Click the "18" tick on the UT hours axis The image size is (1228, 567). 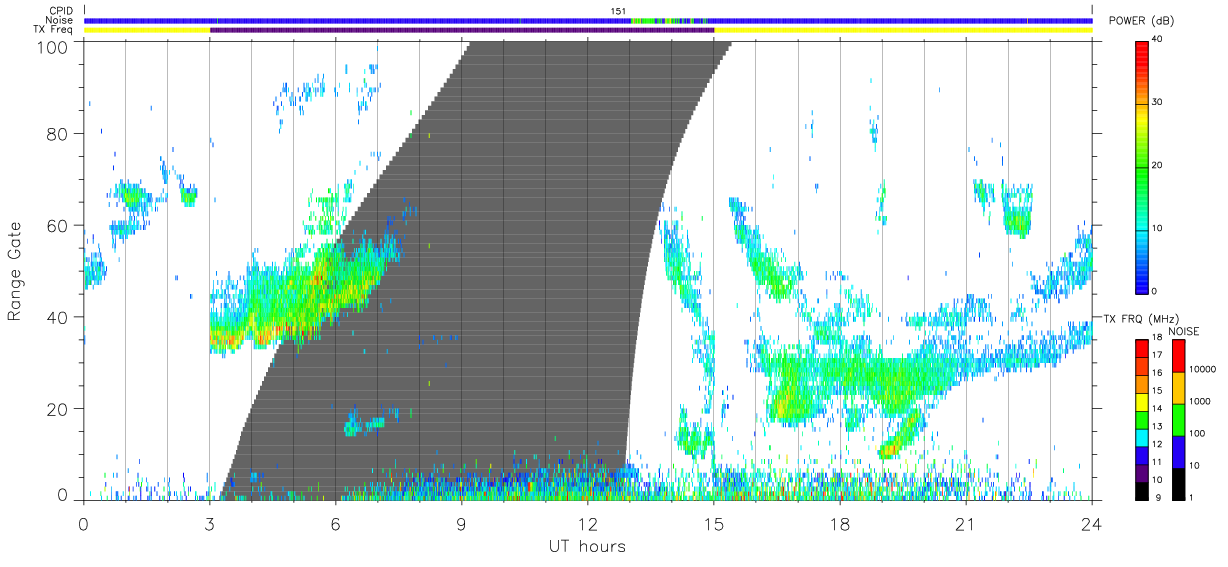[x=840, y=524]
